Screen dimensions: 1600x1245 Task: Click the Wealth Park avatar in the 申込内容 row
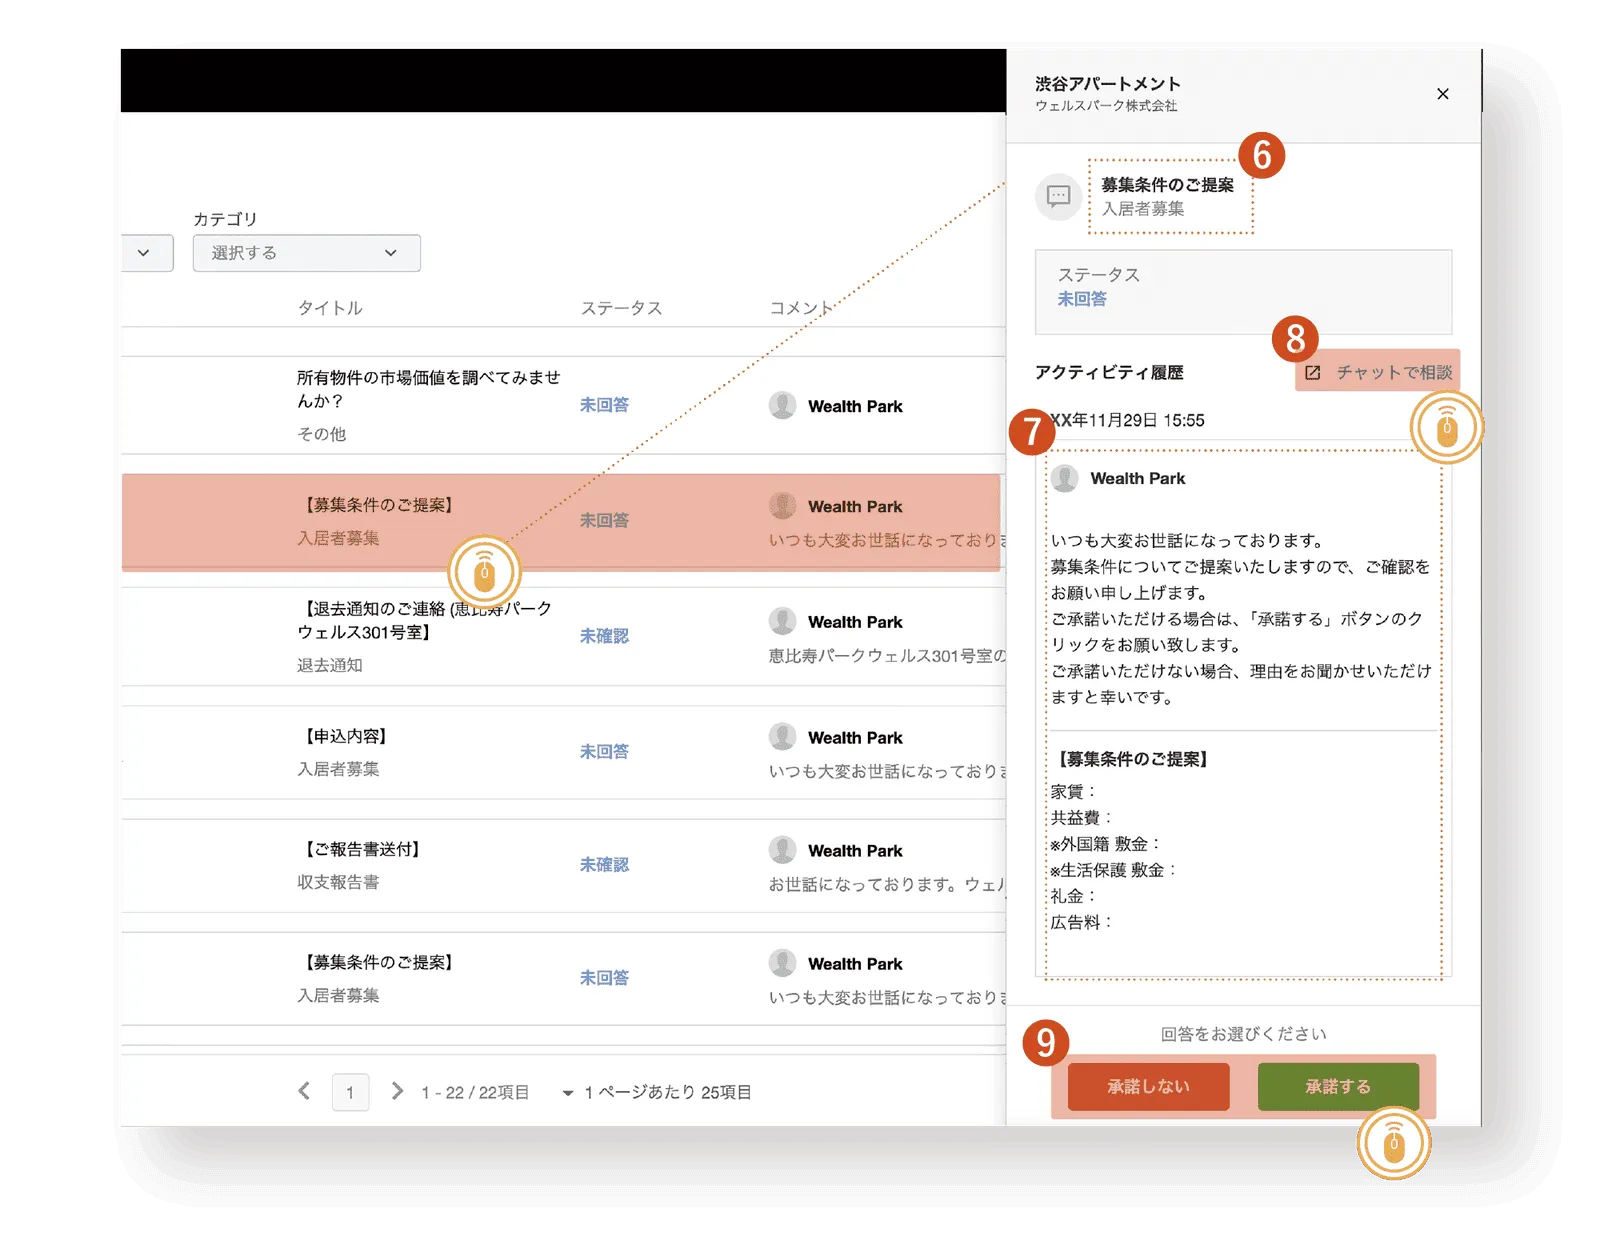pos(783,737)
